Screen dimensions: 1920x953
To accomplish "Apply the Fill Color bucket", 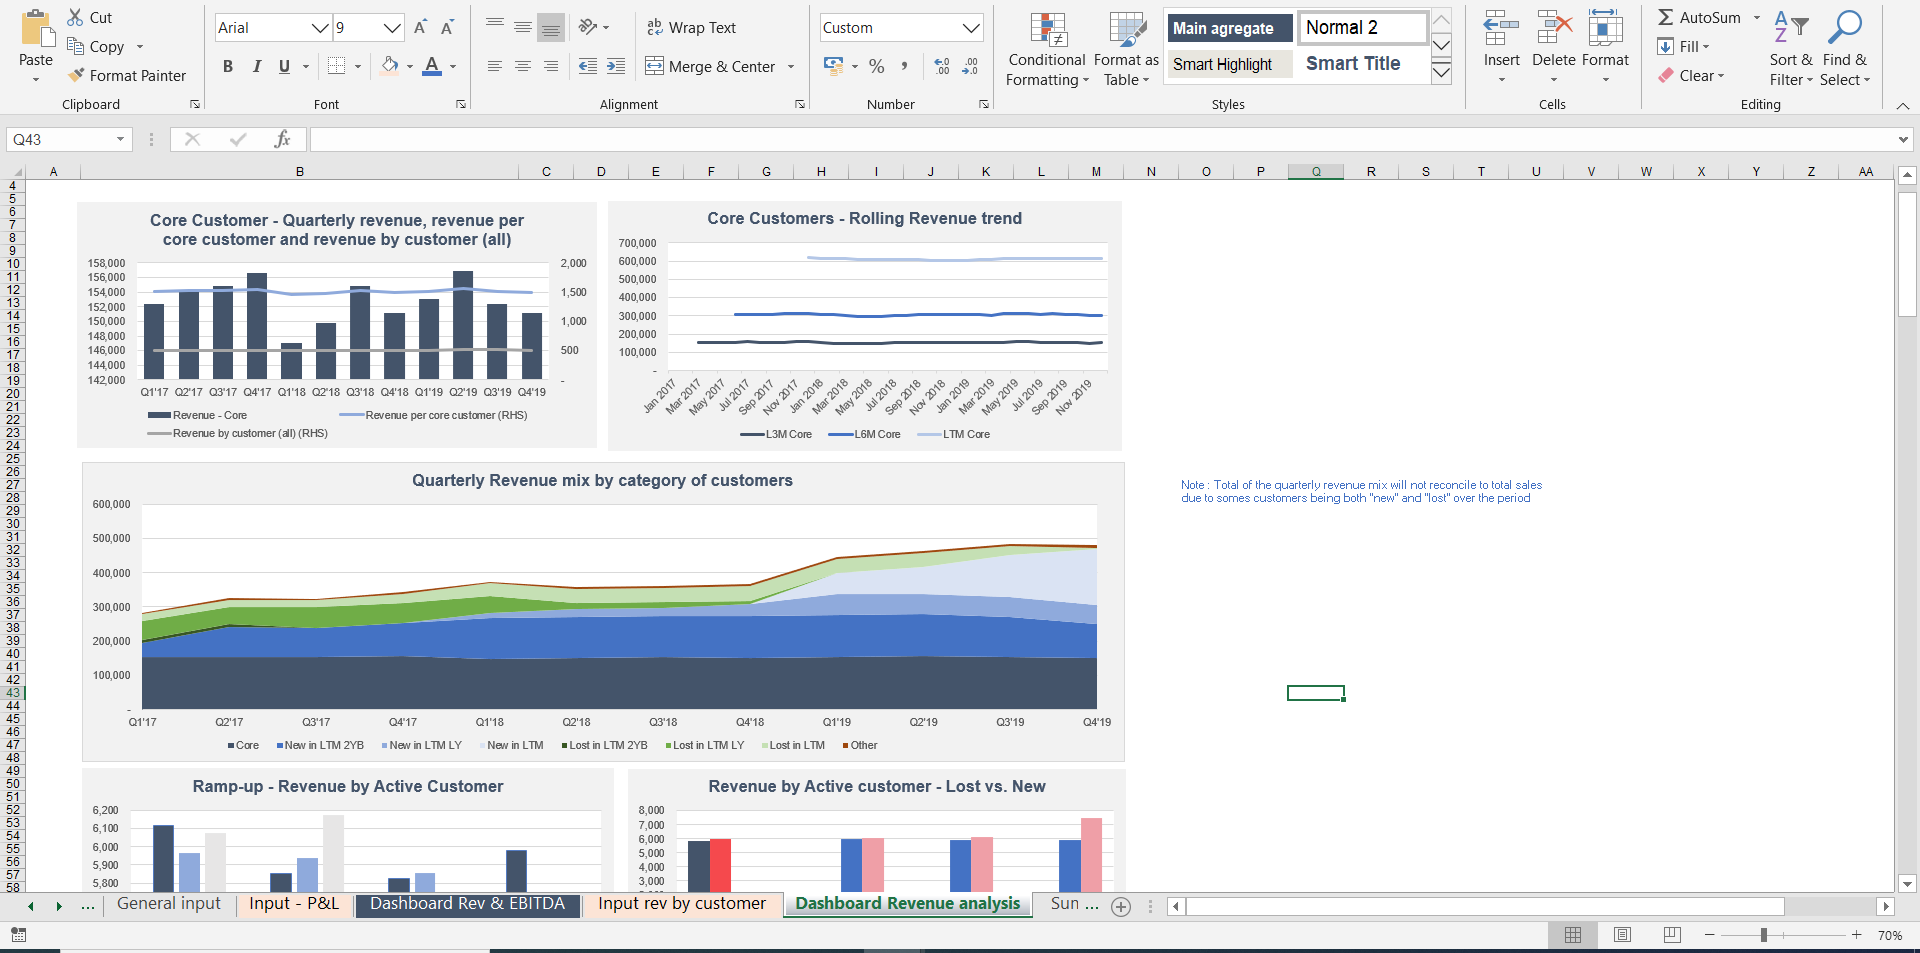I will (390, 66).
